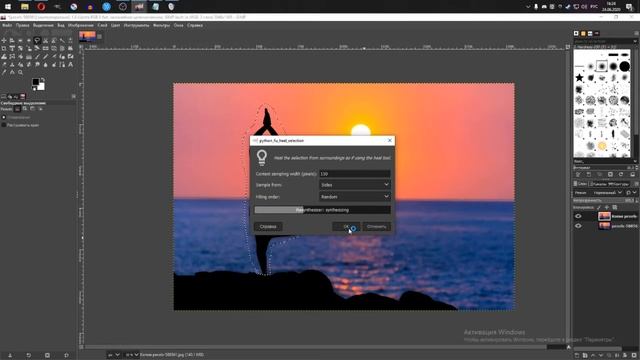Close the python_fu_heal_selection dialog
Screen dimensions: 640x360
click(x=389, y=140)
